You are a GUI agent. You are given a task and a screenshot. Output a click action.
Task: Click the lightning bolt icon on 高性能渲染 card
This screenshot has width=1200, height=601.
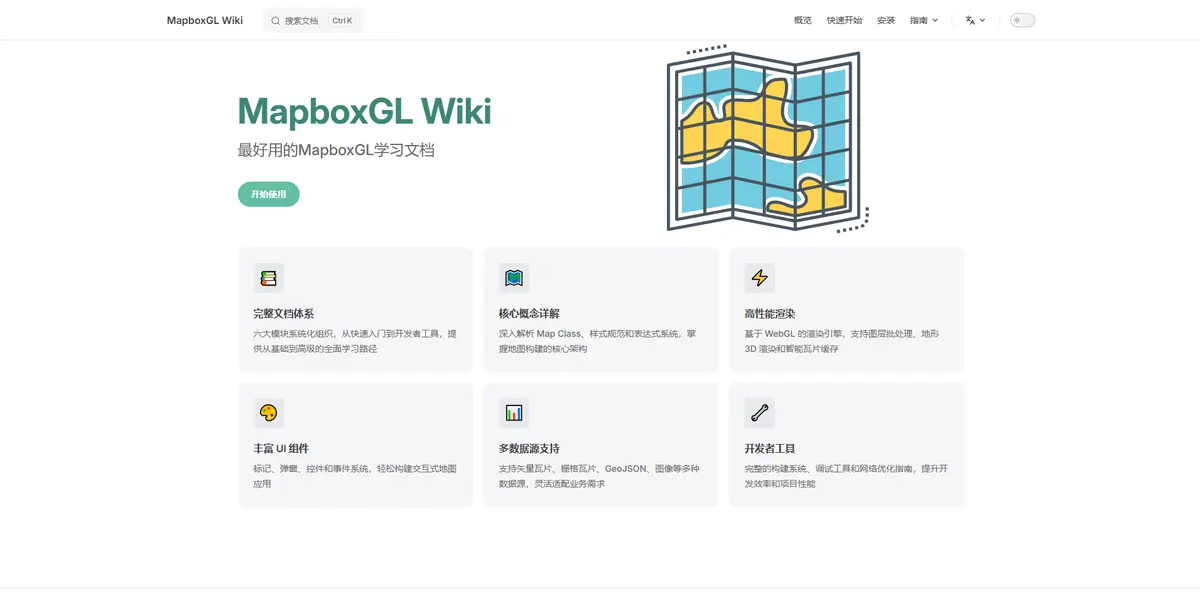759,278
